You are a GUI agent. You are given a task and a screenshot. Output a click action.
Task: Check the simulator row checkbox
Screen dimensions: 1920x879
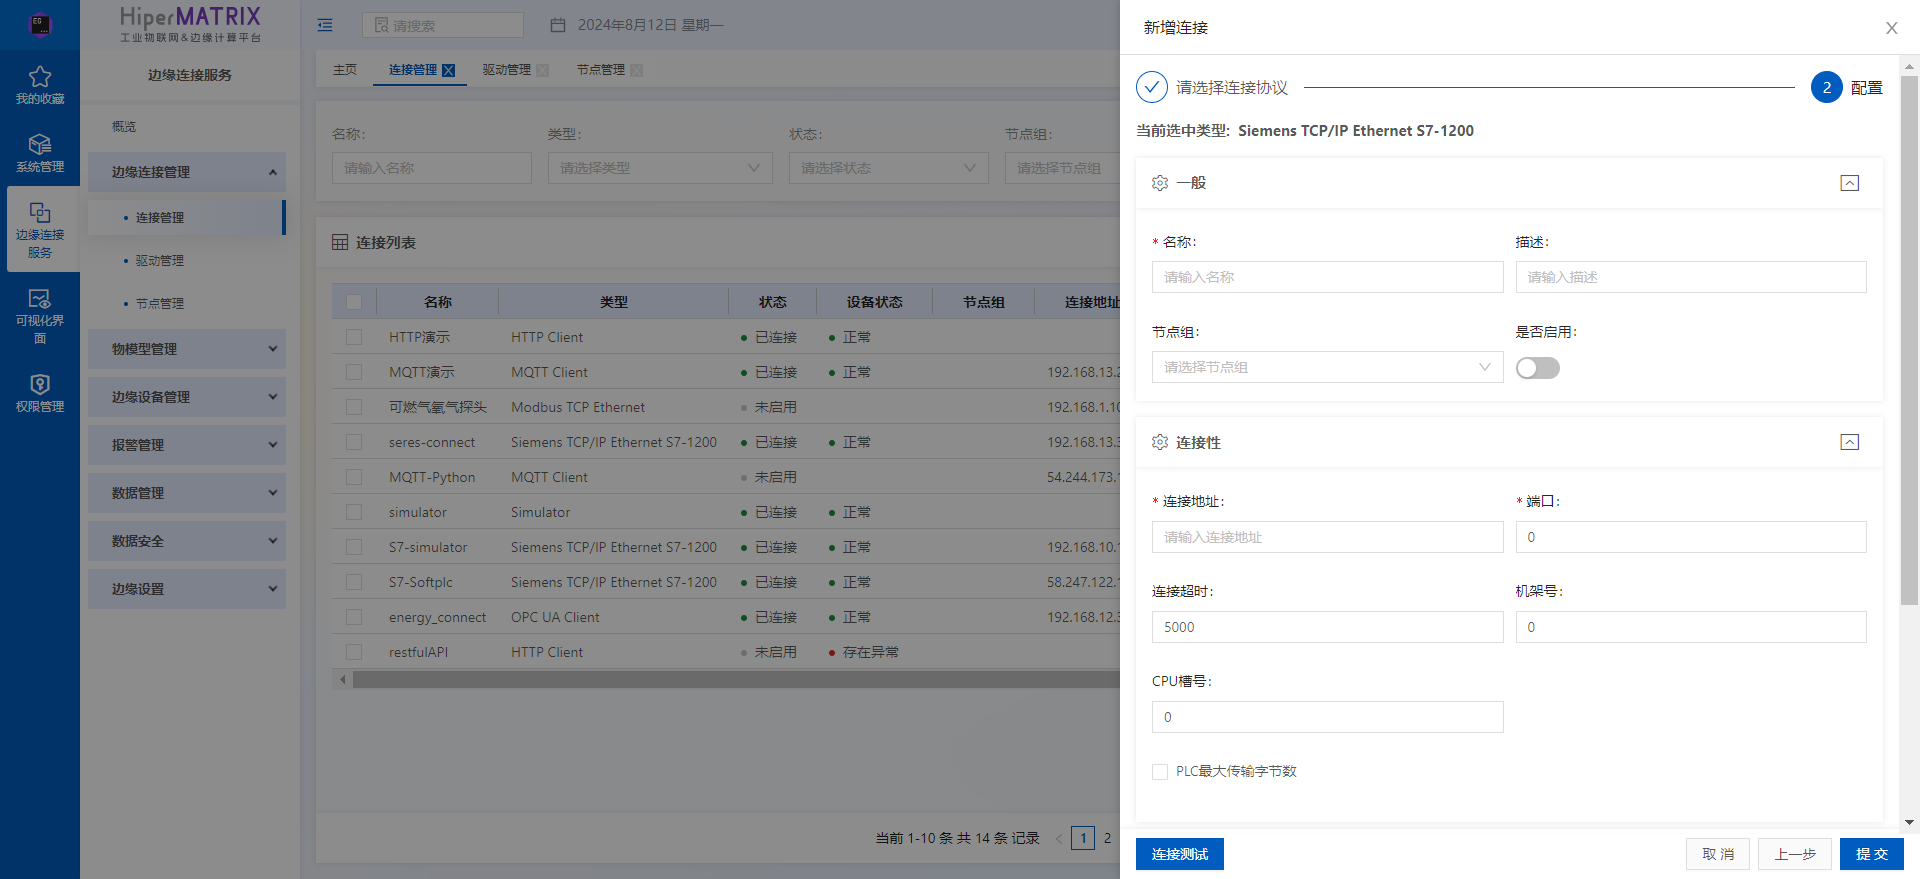354,512
